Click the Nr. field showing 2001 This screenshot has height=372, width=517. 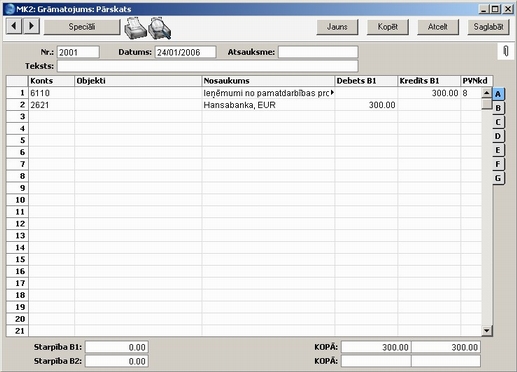coord(78,52)
